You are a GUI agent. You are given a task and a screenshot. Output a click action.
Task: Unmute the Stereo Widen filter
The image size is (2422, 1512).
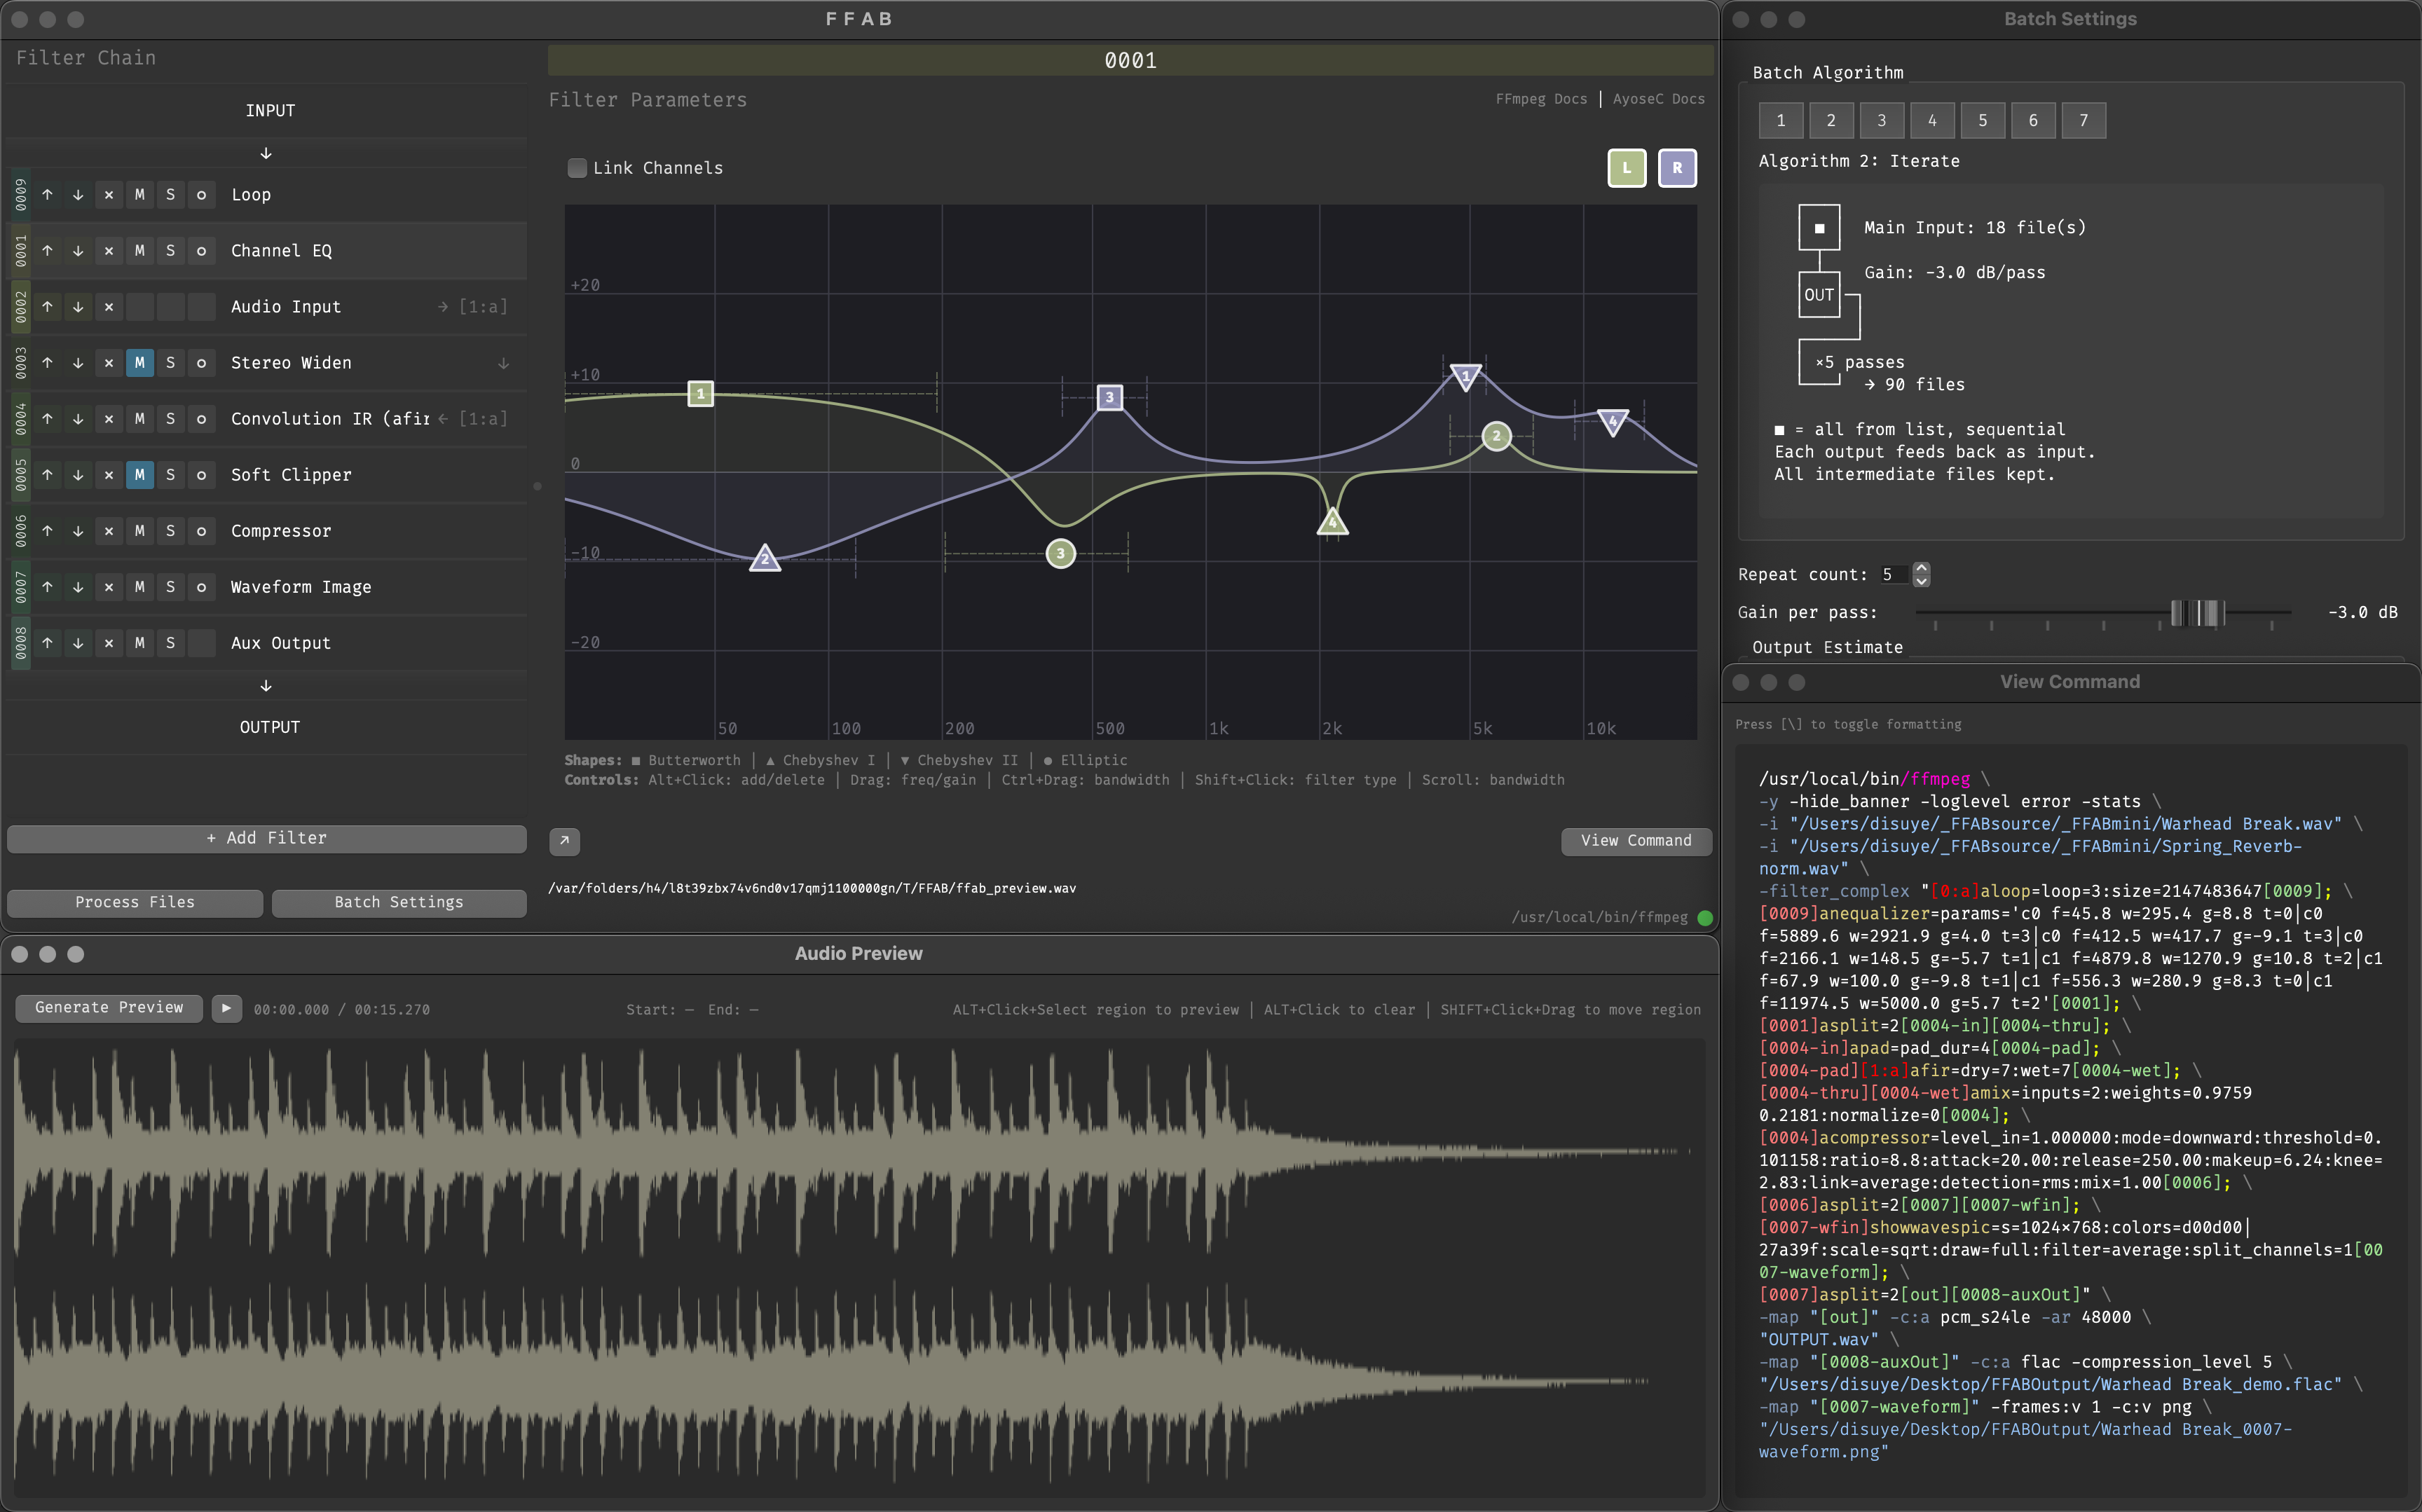coord(140,363)
